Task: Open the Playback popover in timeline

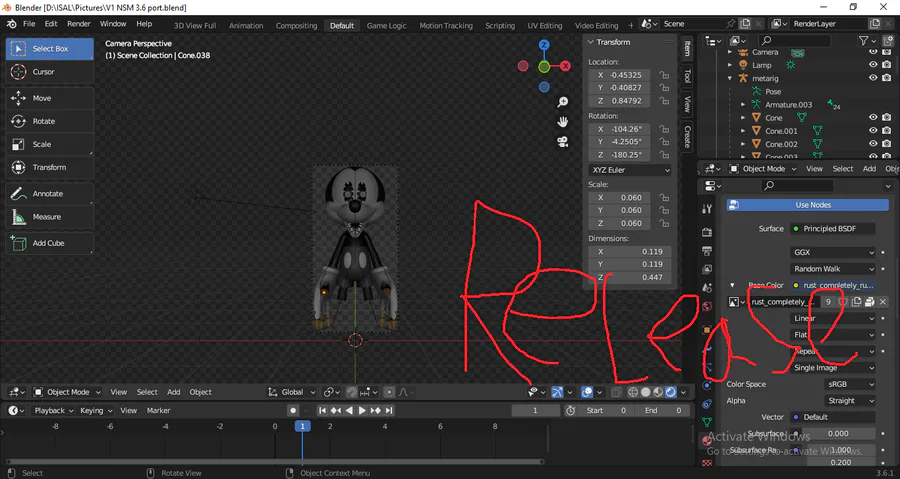Action: coord(54,411)
